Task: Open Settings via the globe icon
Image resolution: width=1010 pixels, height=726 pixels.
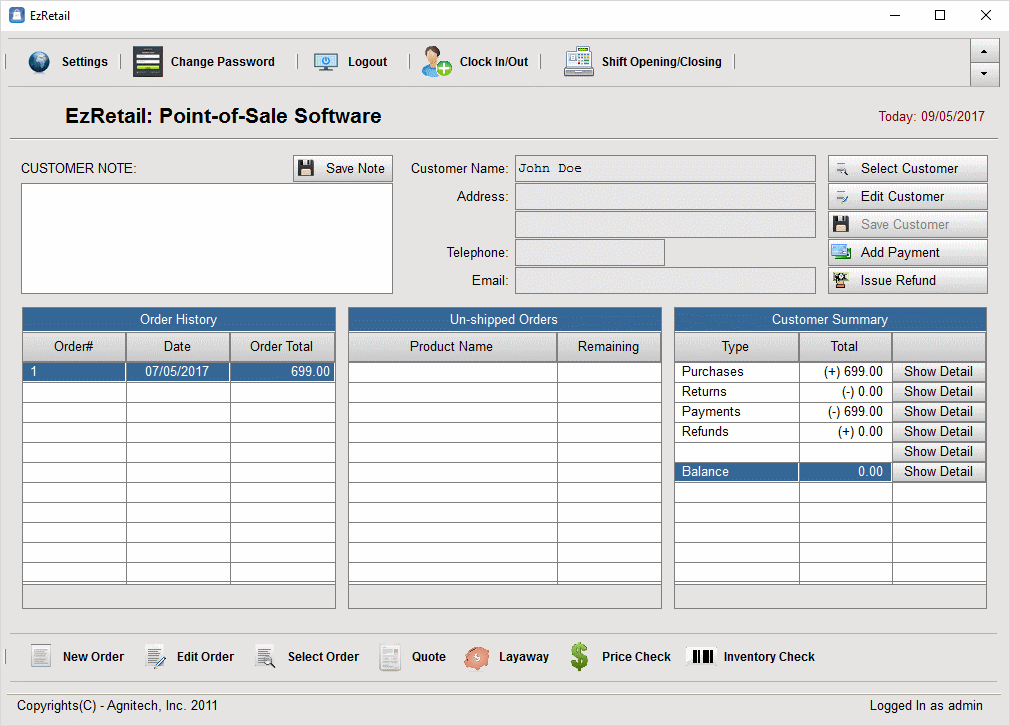Action: [x=39, y=62]
